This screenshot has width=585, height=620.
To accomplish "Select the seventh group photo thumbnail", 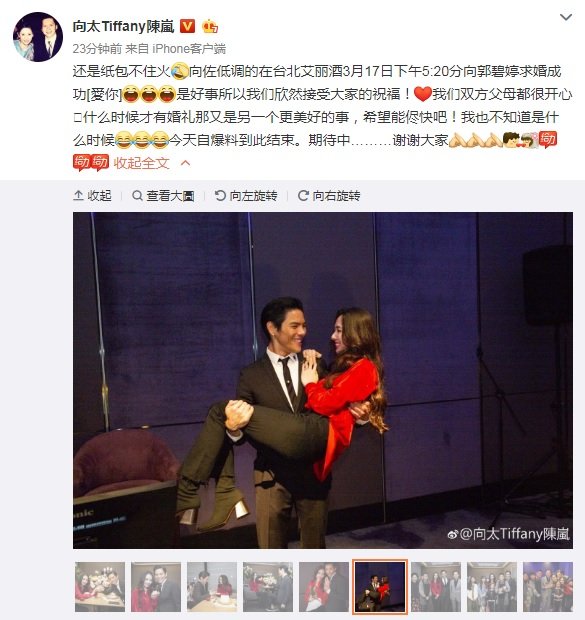I will (436, 587).
